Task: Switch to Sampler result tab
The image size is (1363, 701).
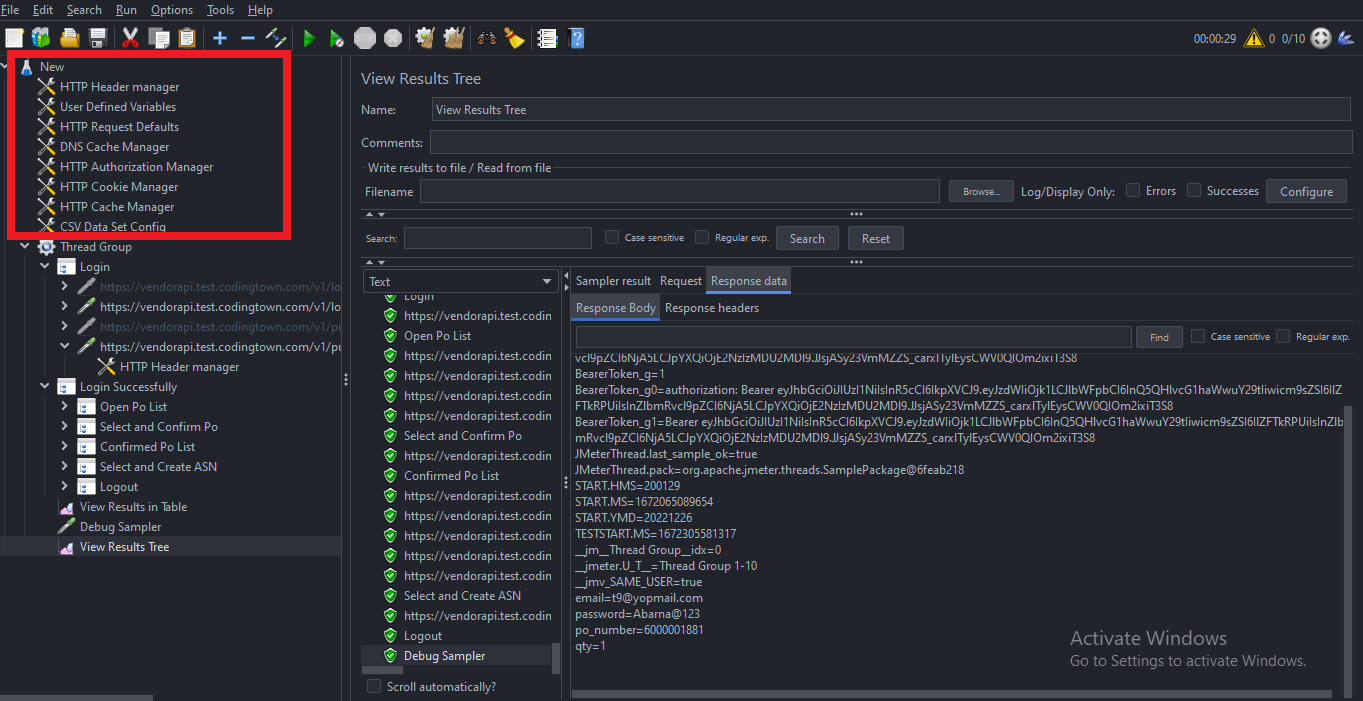Action: coord(613,281)
